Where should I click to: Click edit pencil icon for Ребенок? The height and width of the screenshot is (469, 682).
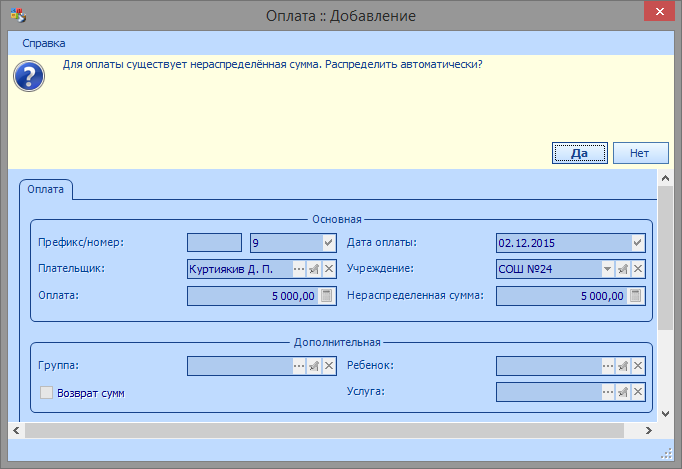(x=623, y=366)
